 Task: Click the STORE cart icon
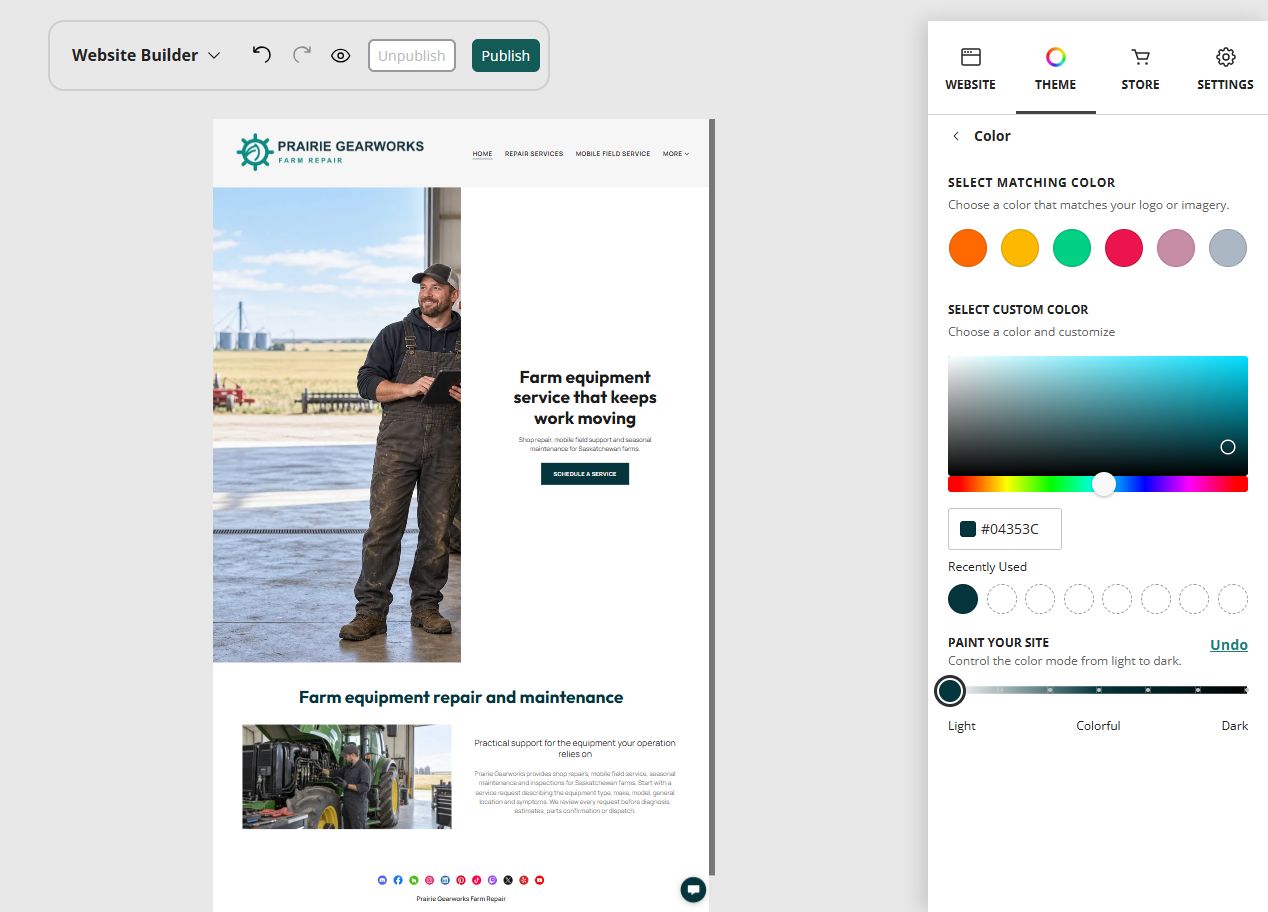(x=1140, y=57)
